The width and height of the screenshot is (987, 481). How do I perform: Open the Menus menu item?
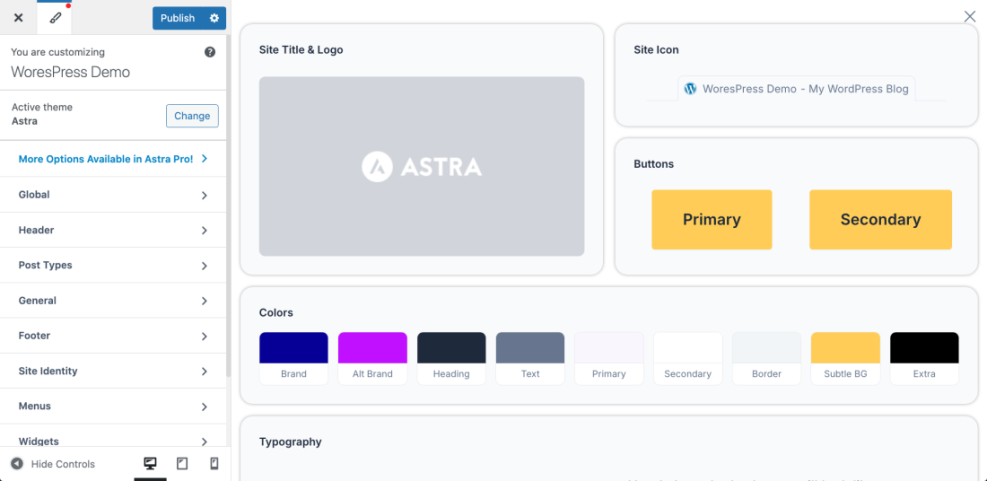pos(113,407)
